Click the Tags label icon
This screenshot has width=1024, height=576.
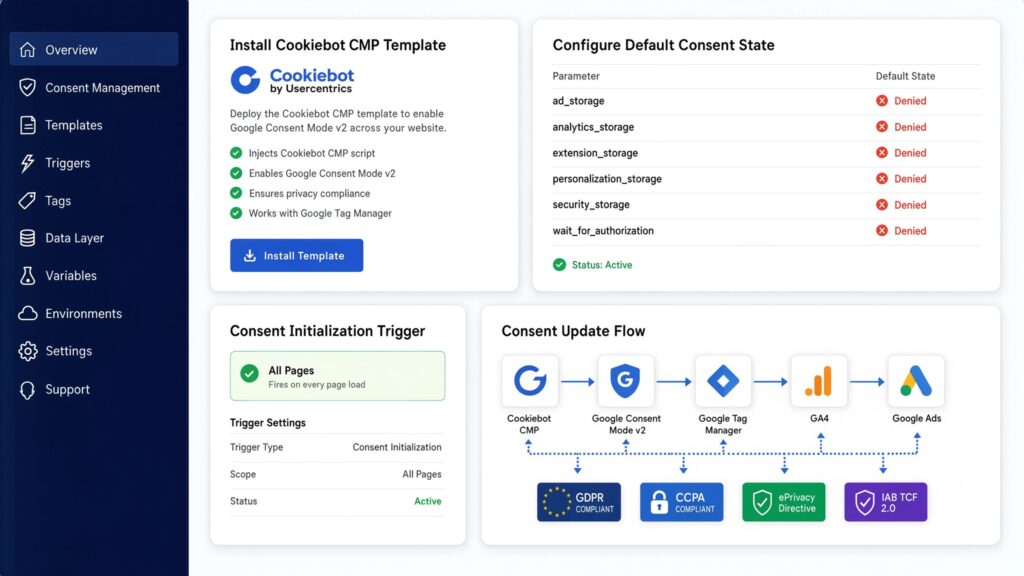pos(27,200)
